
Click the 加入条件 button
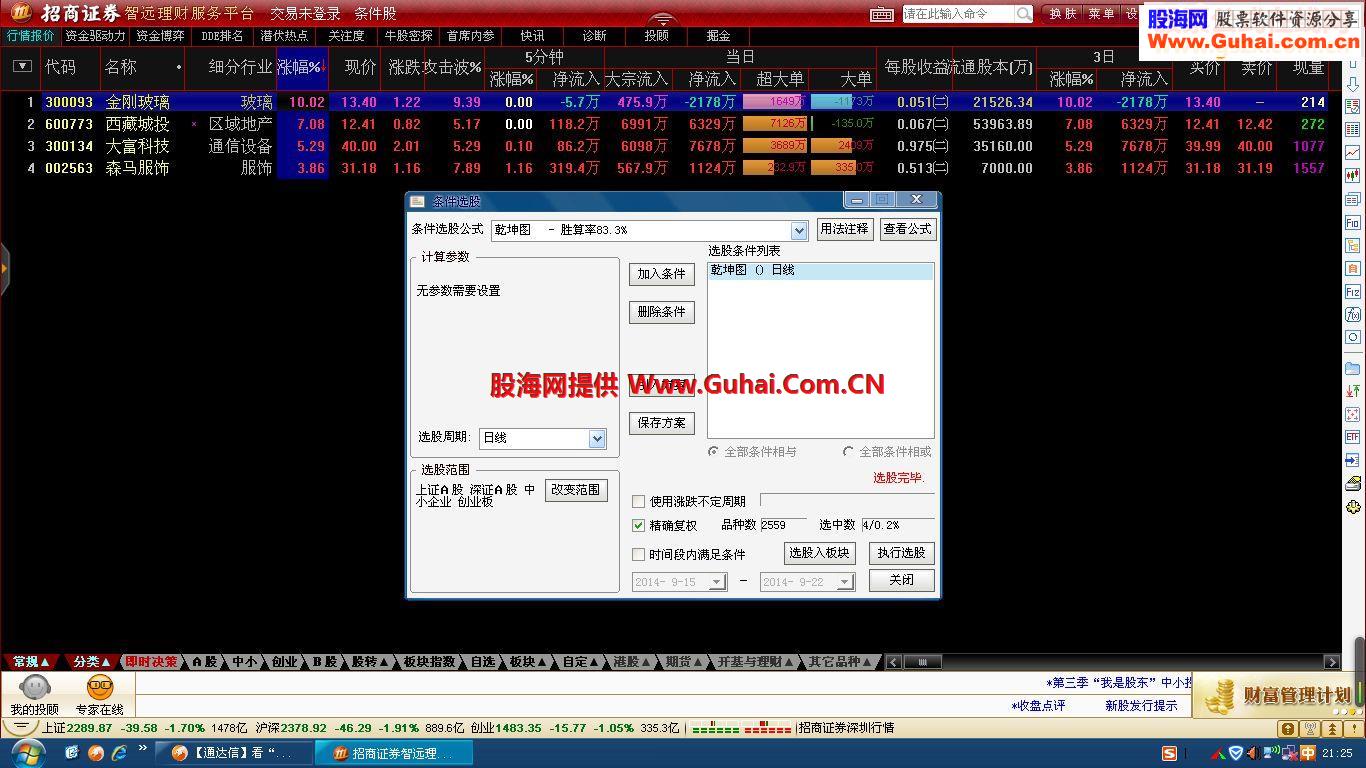coord(661,274)
